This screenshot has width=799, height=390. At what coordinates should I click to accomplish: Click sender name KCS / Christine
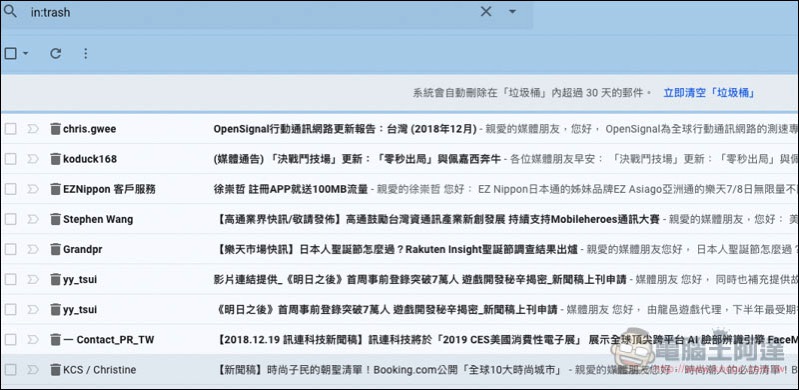click(x=100, y=370)
